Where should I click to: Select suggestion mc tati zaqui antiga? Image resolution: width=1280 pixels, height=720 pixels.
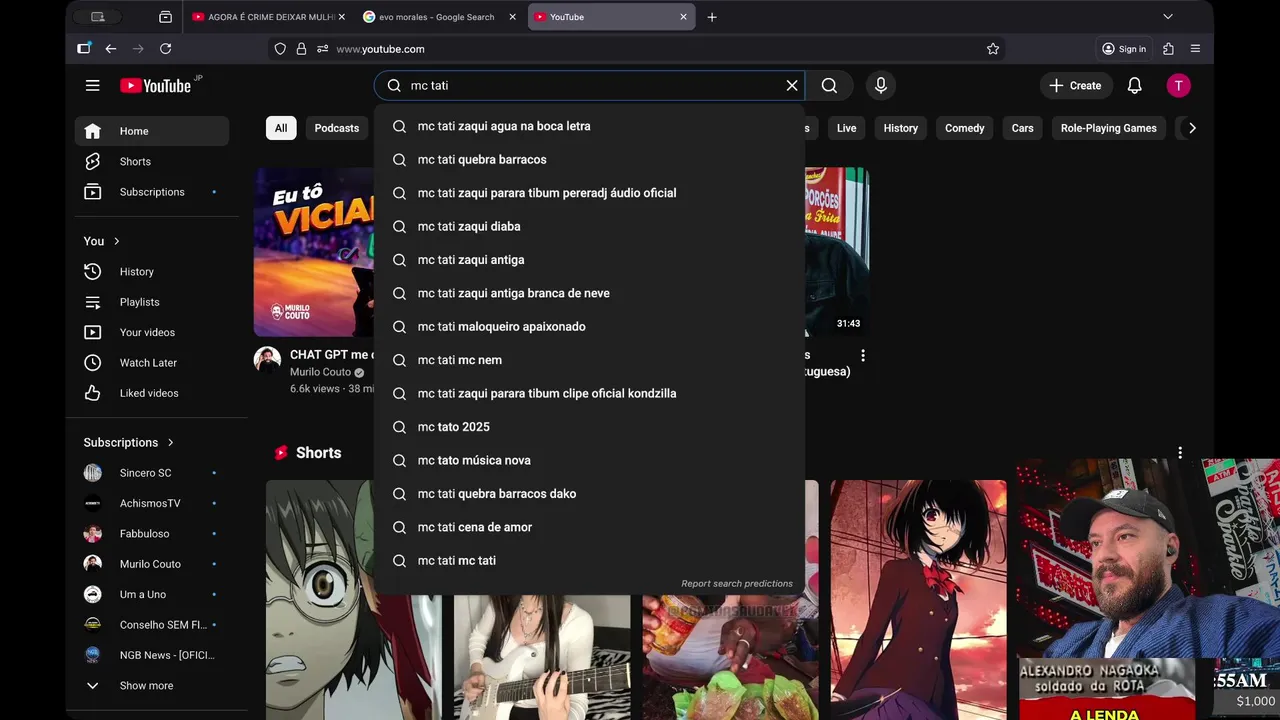pyautogui.click(x=589, y=260)
